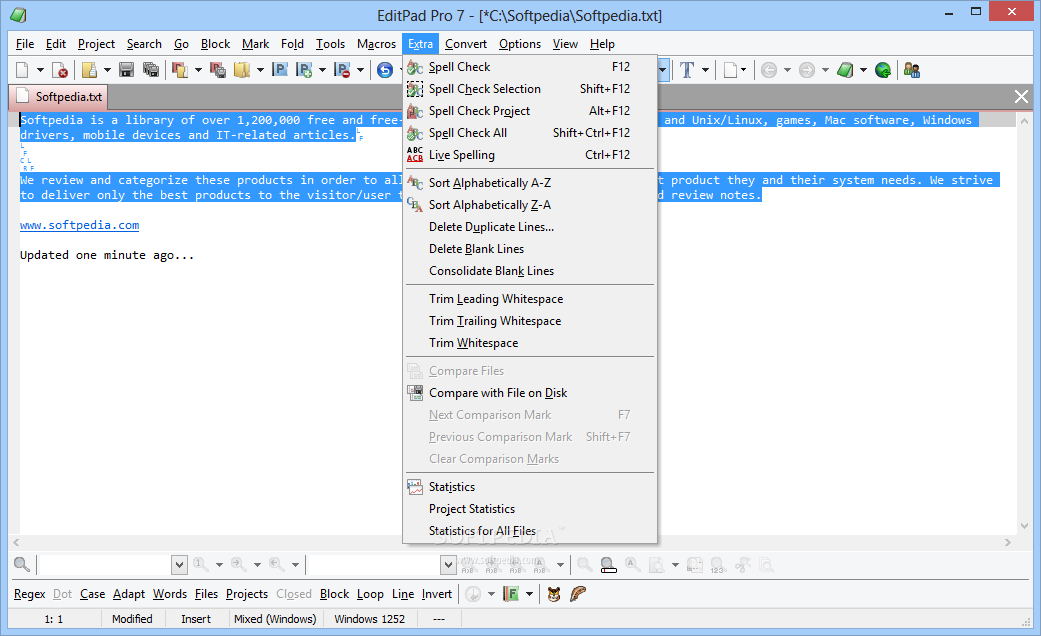Expand the Open Folder dropdown arrow
Image resolution: width=1041 pixels, height=636 pixels.
click(260, 70)
